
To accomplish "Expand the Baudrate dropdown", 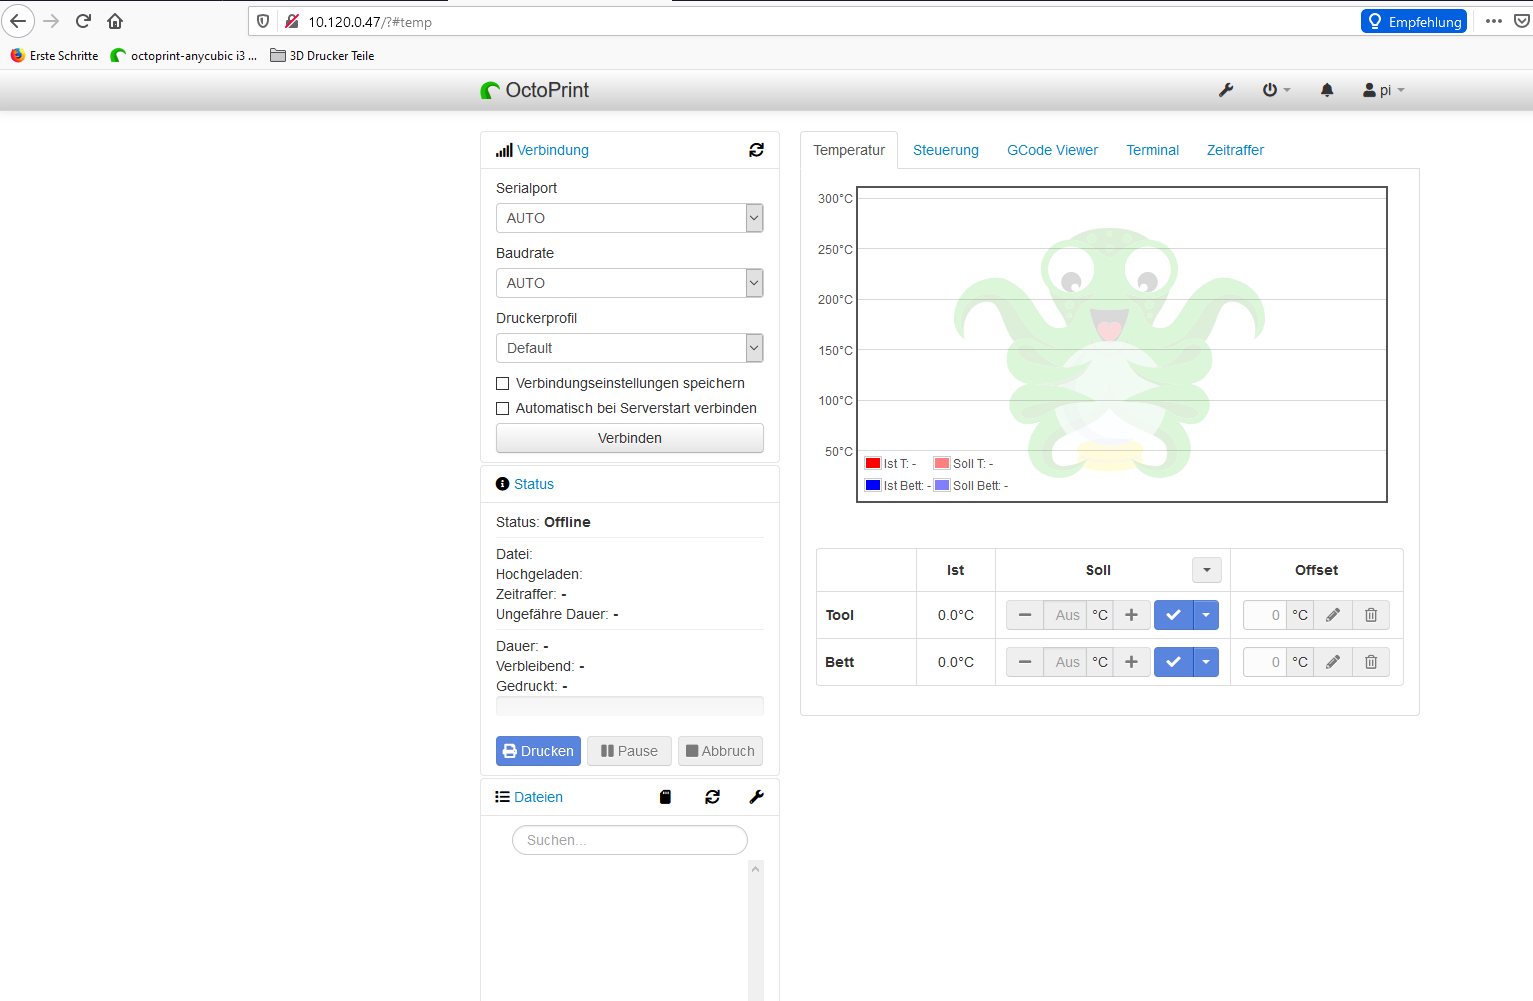I will click(629, 283).
